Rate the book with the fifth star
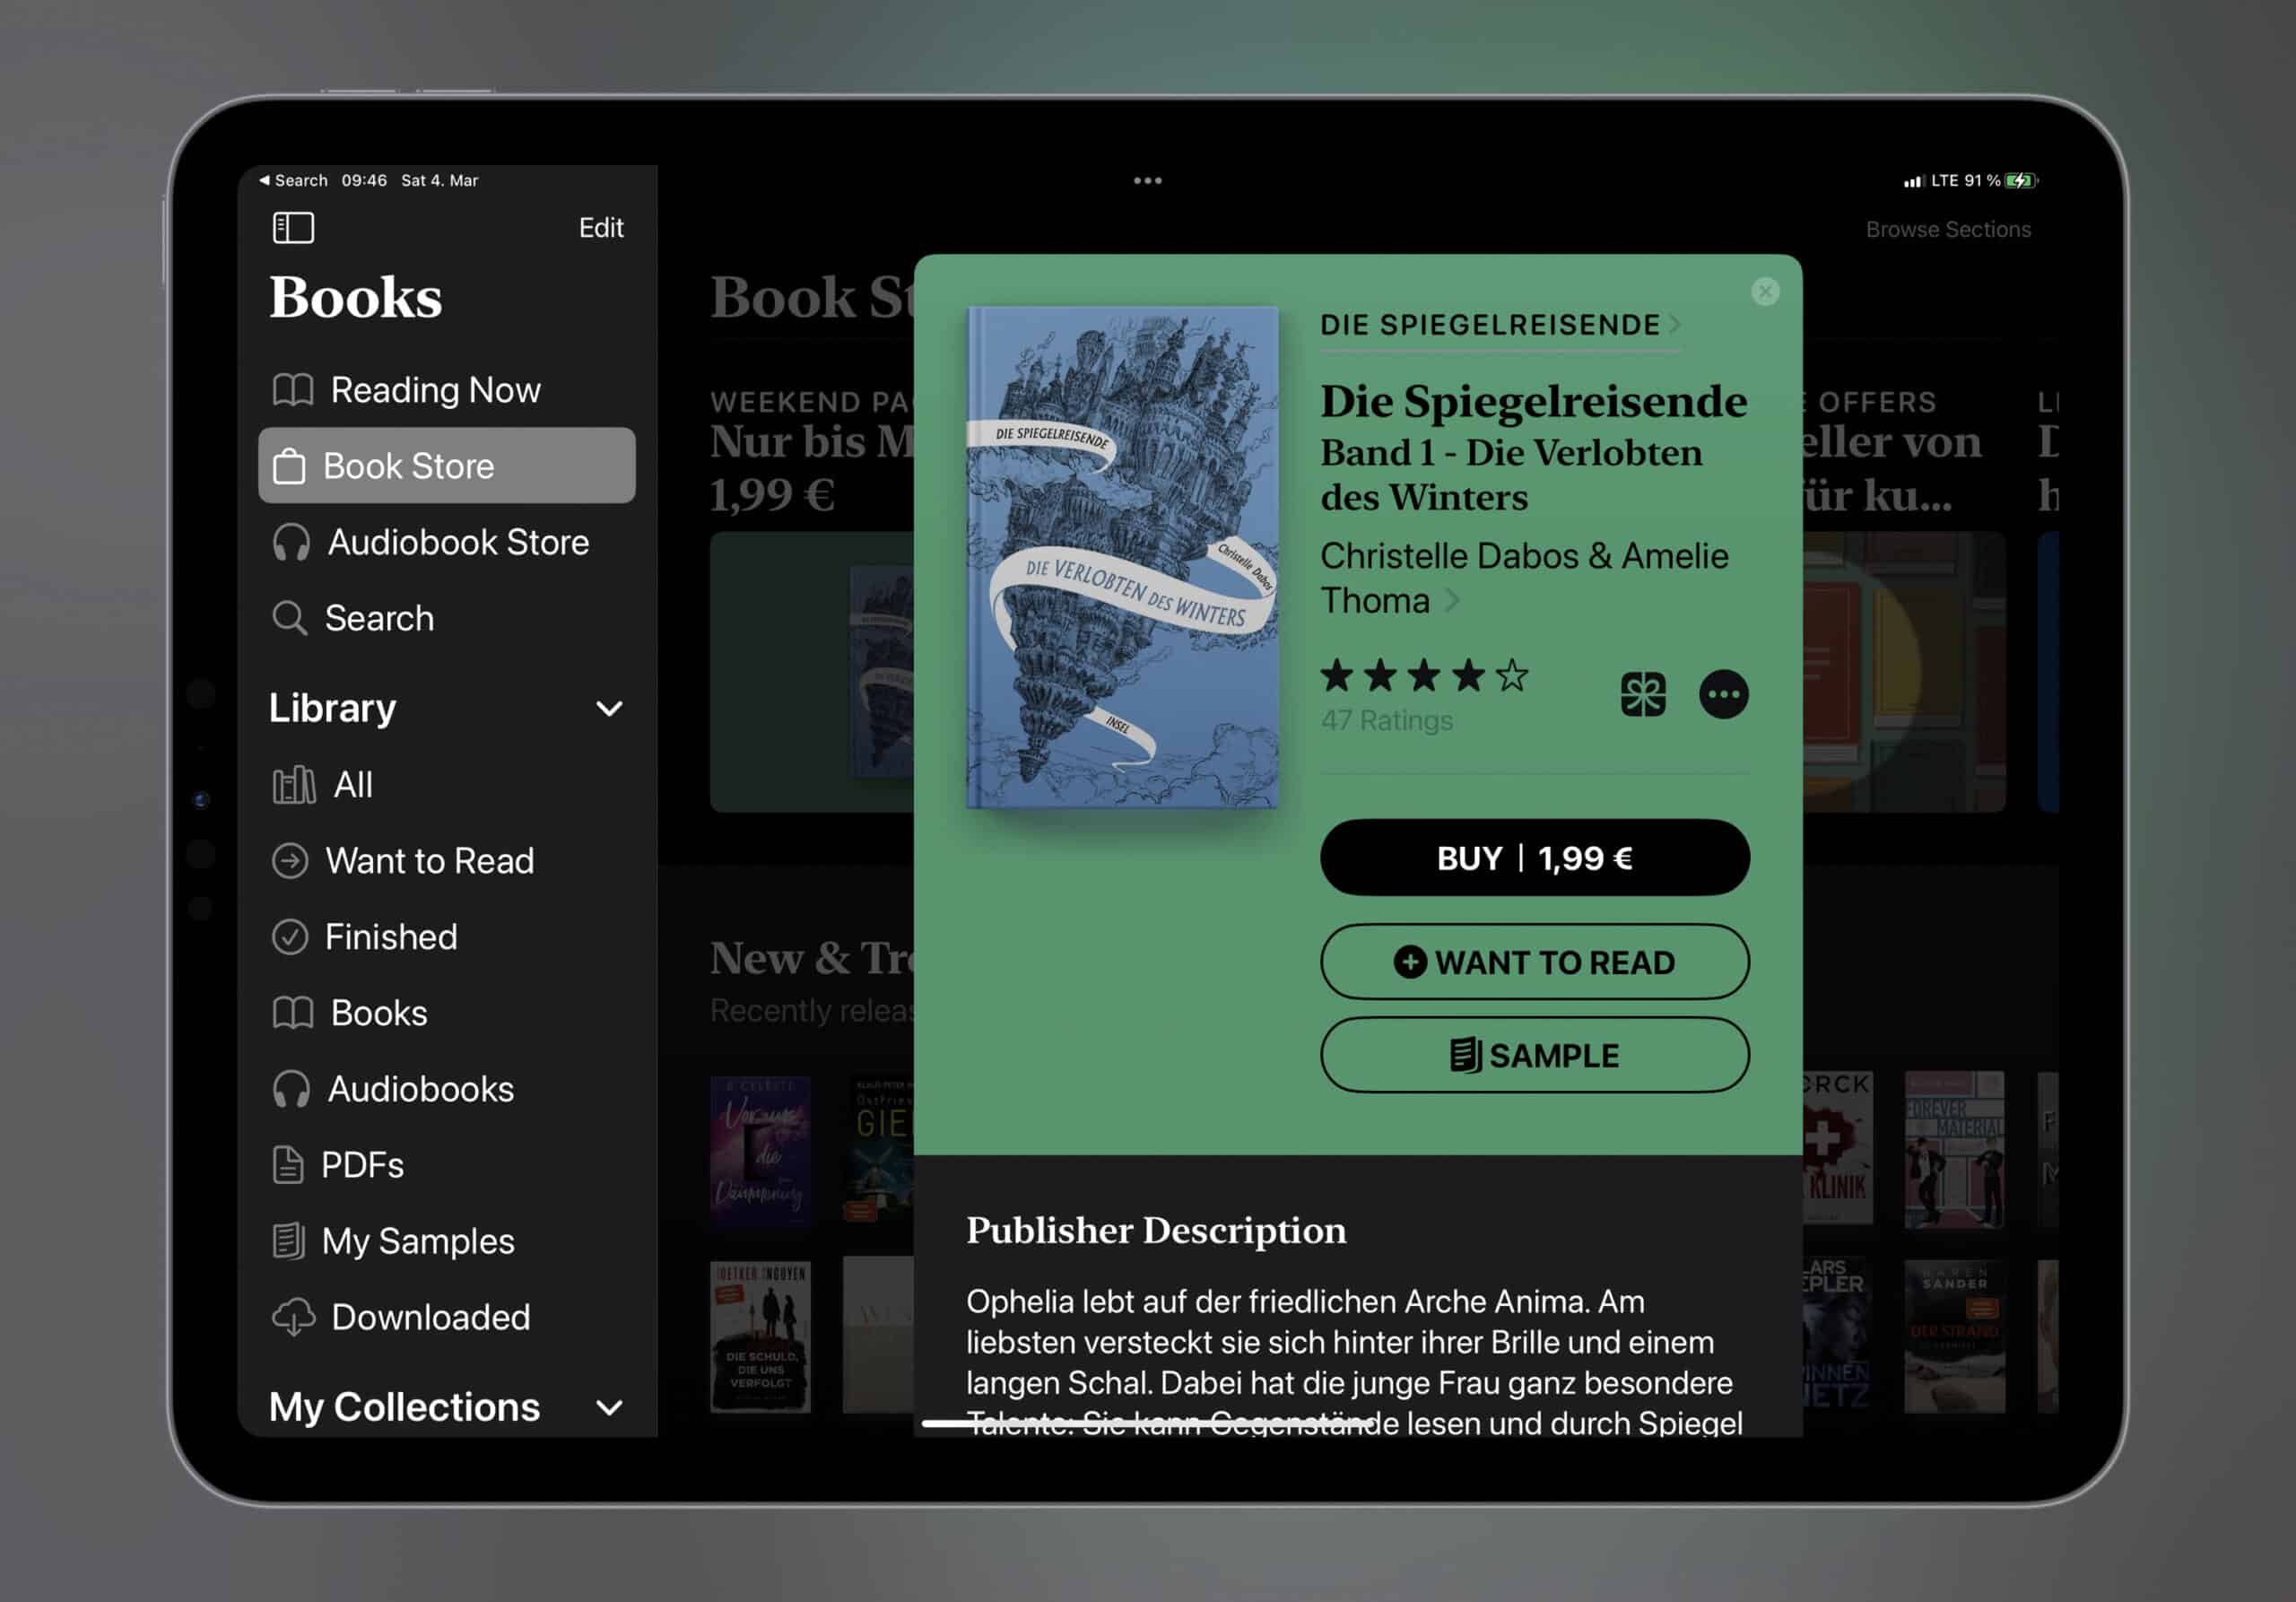The image size is (2296, 1602). click(x=1512, y=676)
